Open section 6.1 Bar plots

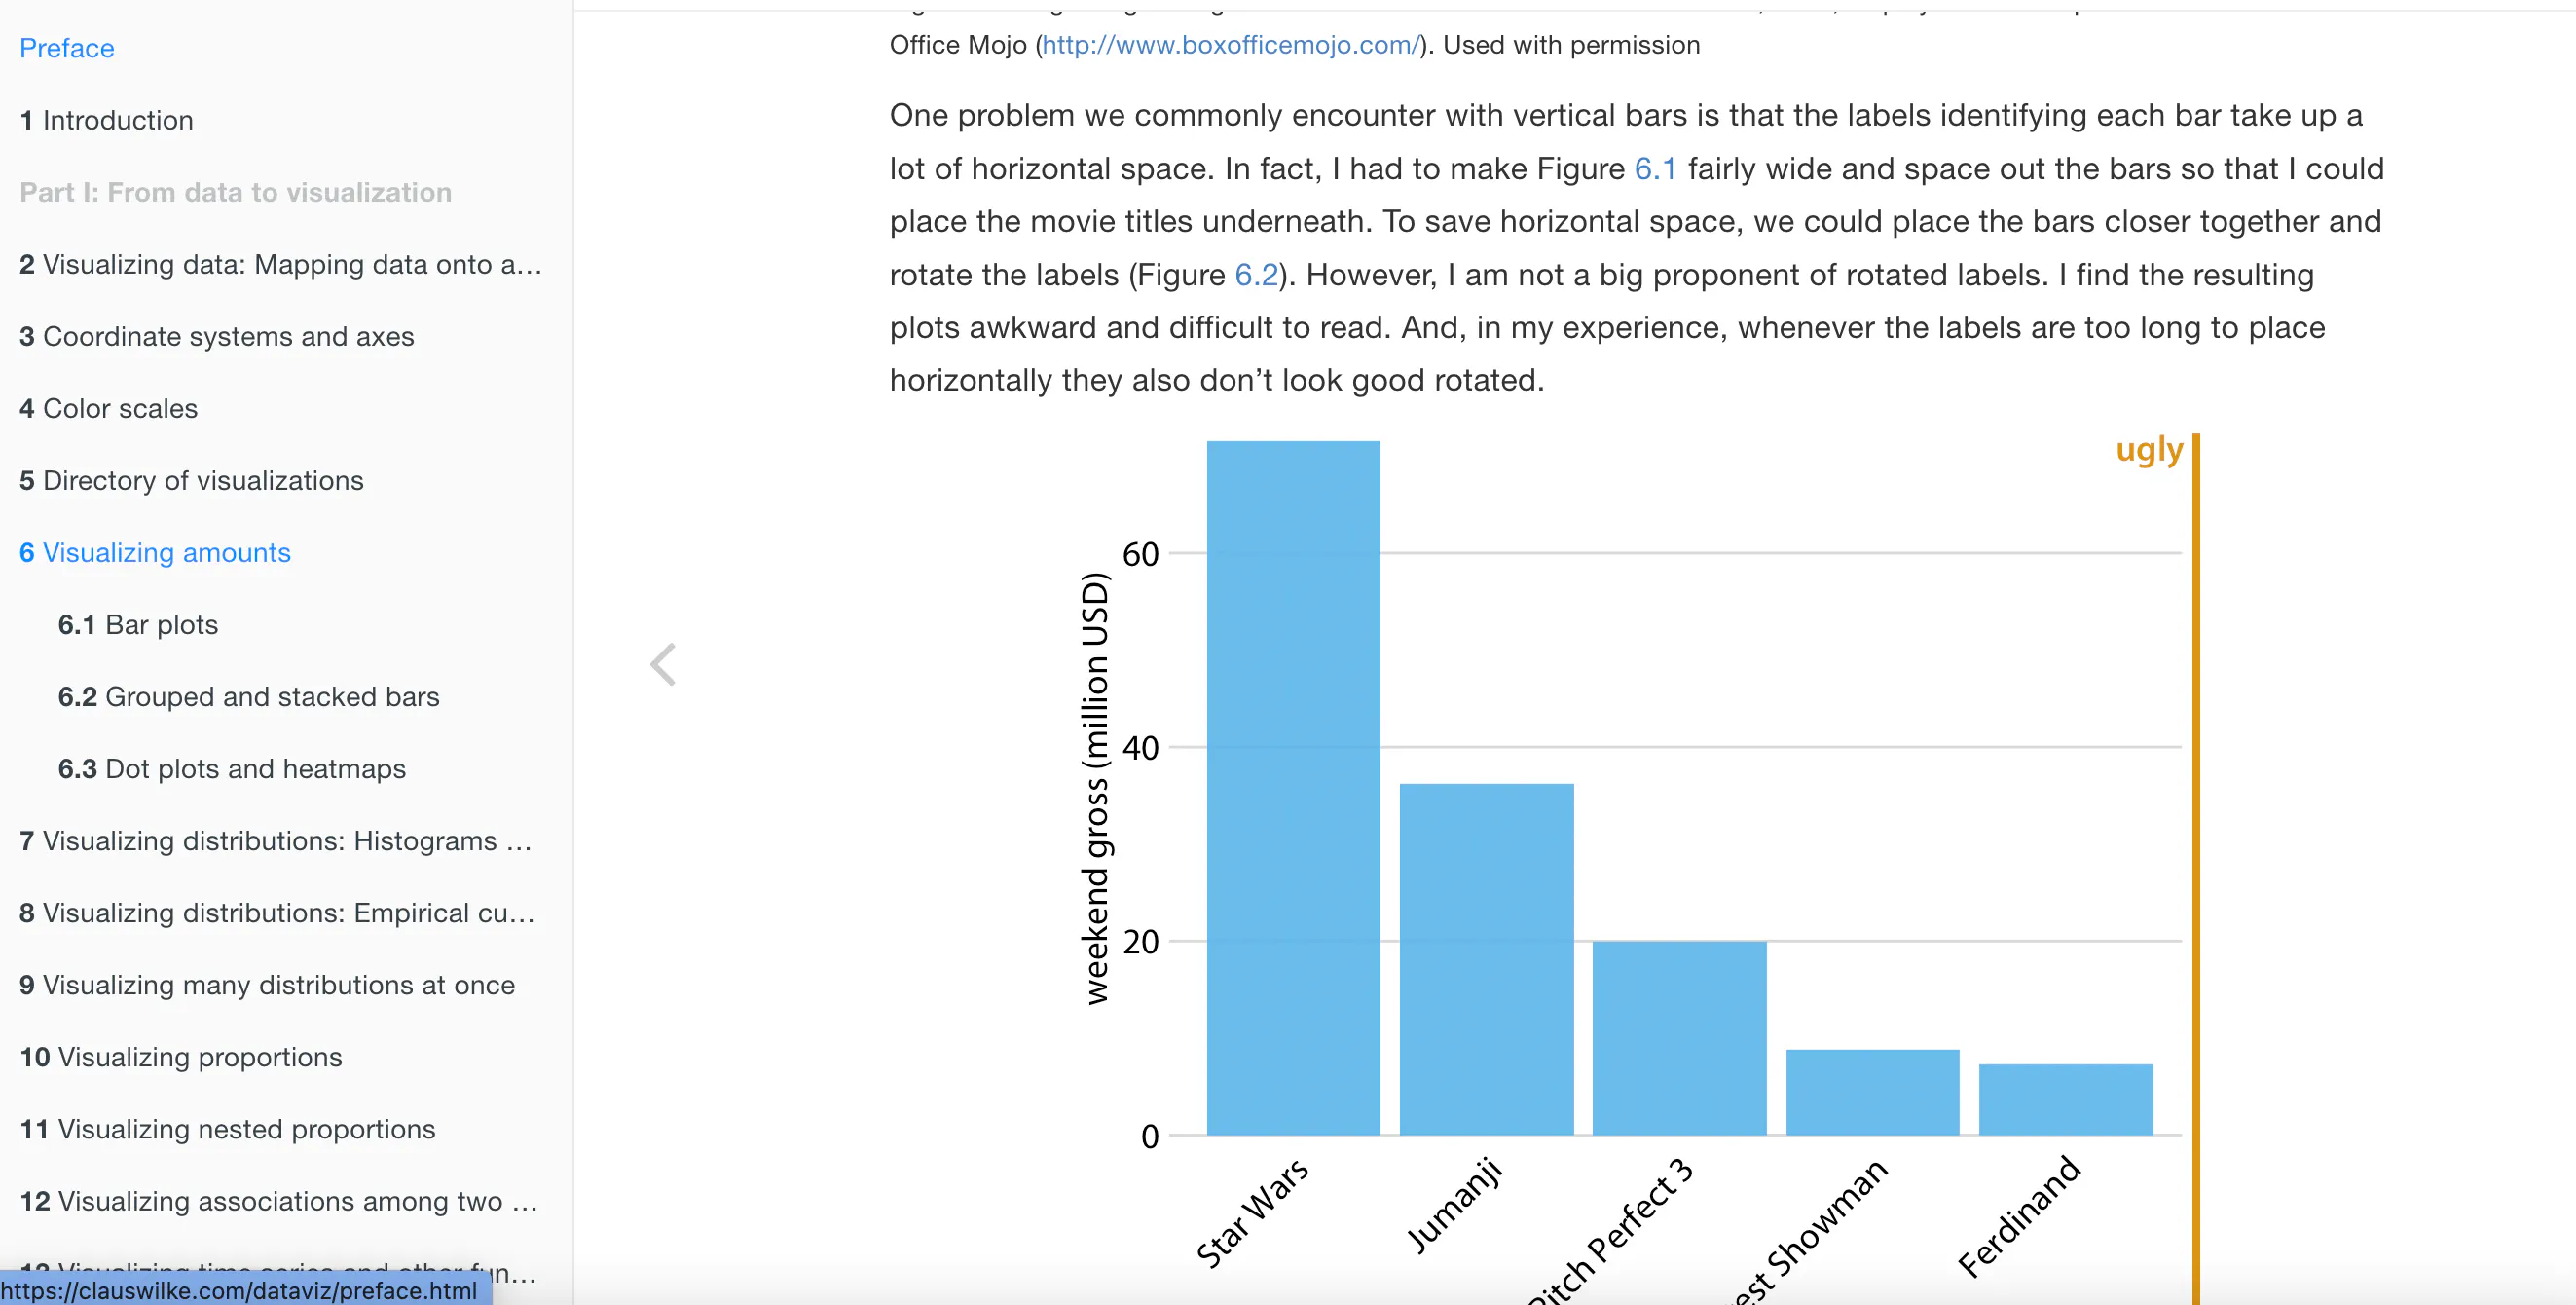137,624
